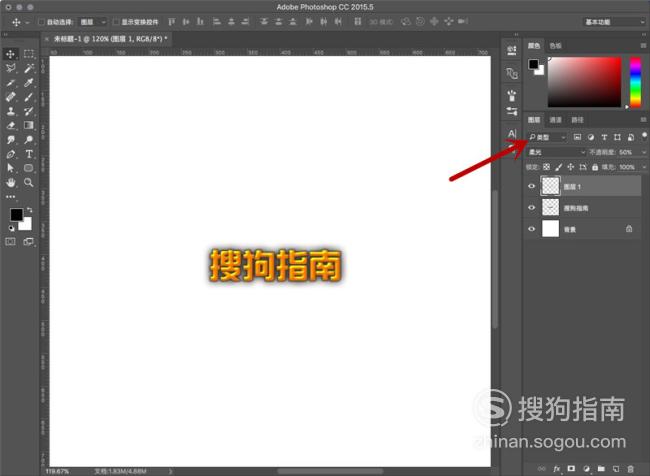Open the Edit Toolbar three-dots menu
The image size is (650, 476).
click(10, 197)
